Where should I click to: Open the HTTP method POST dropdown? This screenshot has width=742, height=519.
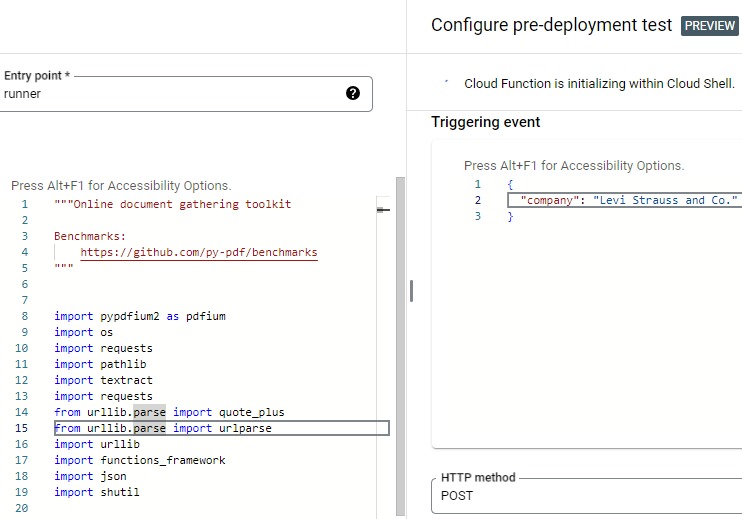(x=586, y=495)
